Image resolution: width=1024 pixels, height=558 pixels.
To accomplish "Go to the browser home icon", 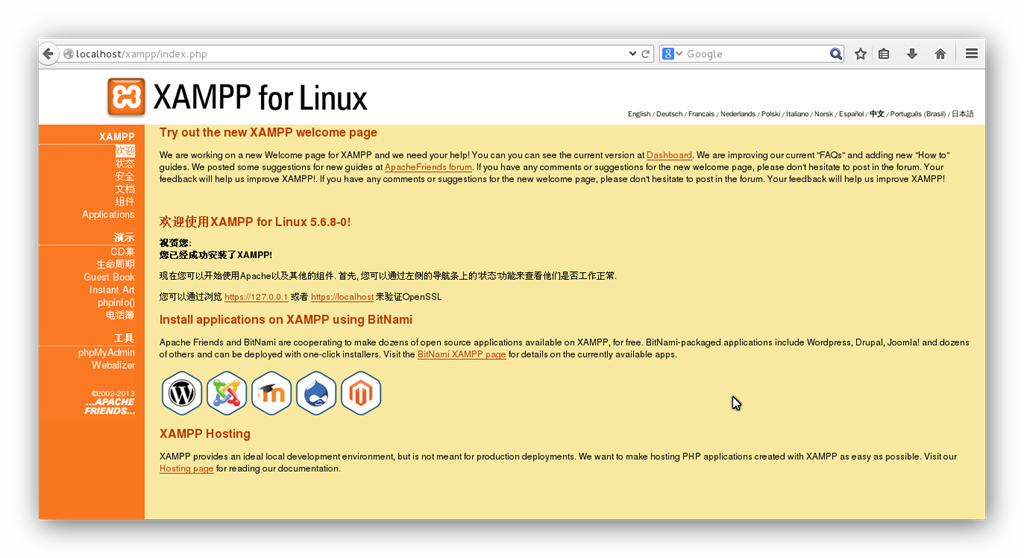I will (940, 54).
